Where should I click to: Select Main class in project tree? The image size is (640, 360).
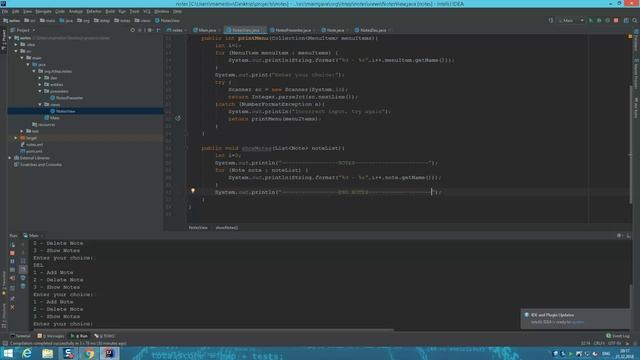(x=52, y=118)
